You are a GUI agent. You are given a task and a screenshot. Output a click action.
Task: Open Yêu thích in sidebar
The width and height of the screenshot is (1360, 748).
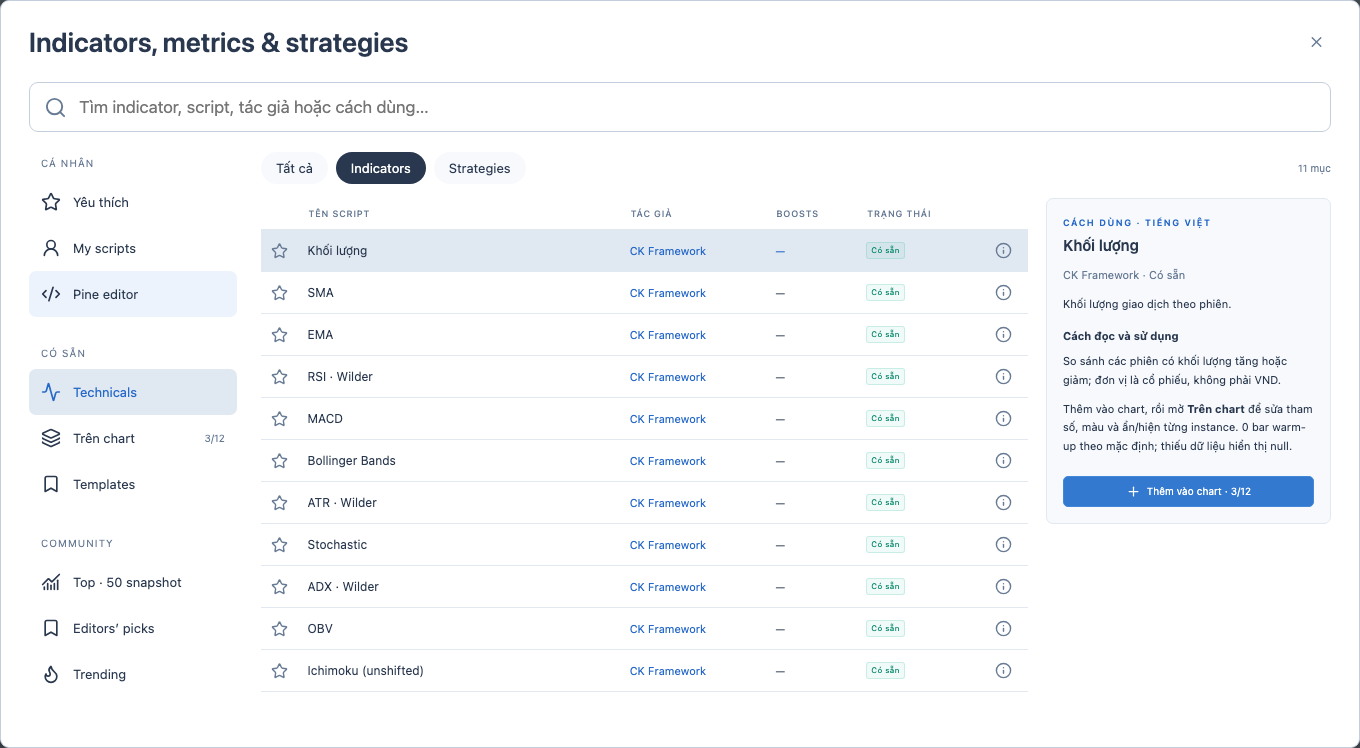pyautogui.click(x=133, y=202)
